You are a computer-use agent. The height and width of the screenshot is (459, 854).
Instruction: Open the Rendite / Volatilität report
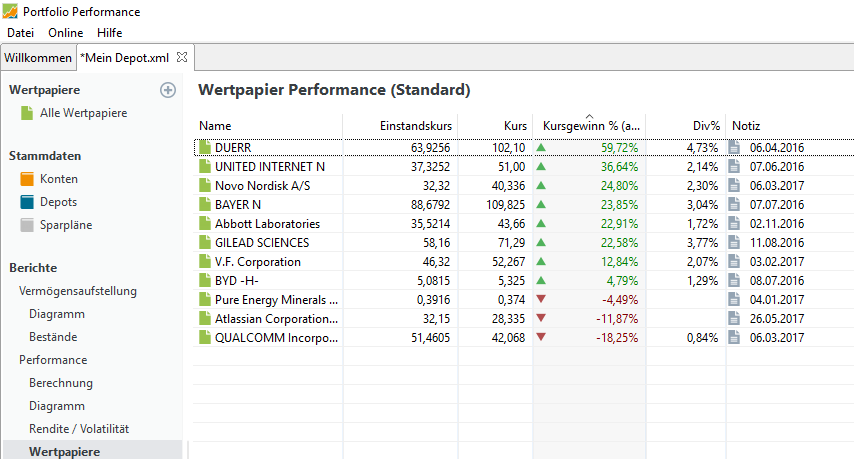(x=79, y=429)
